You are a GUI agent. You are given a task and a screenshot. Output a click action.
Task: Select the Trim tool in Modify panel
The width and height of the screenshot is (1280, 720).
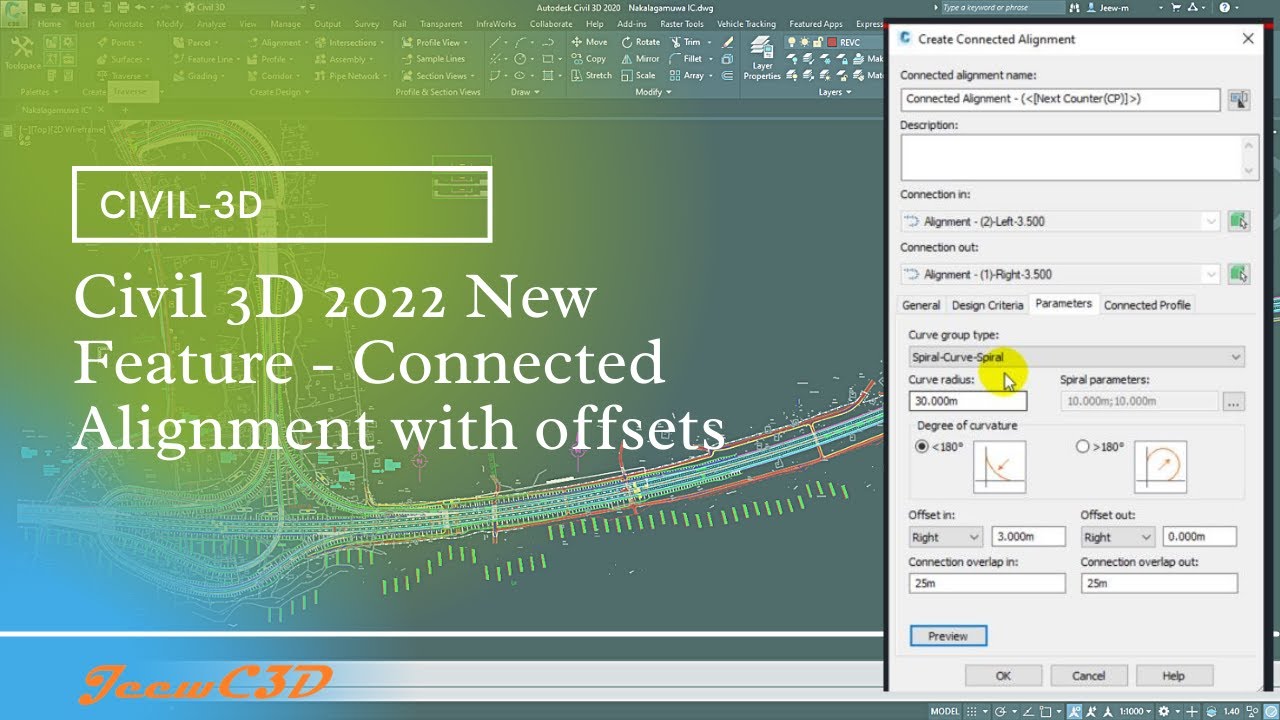[685, 42]
